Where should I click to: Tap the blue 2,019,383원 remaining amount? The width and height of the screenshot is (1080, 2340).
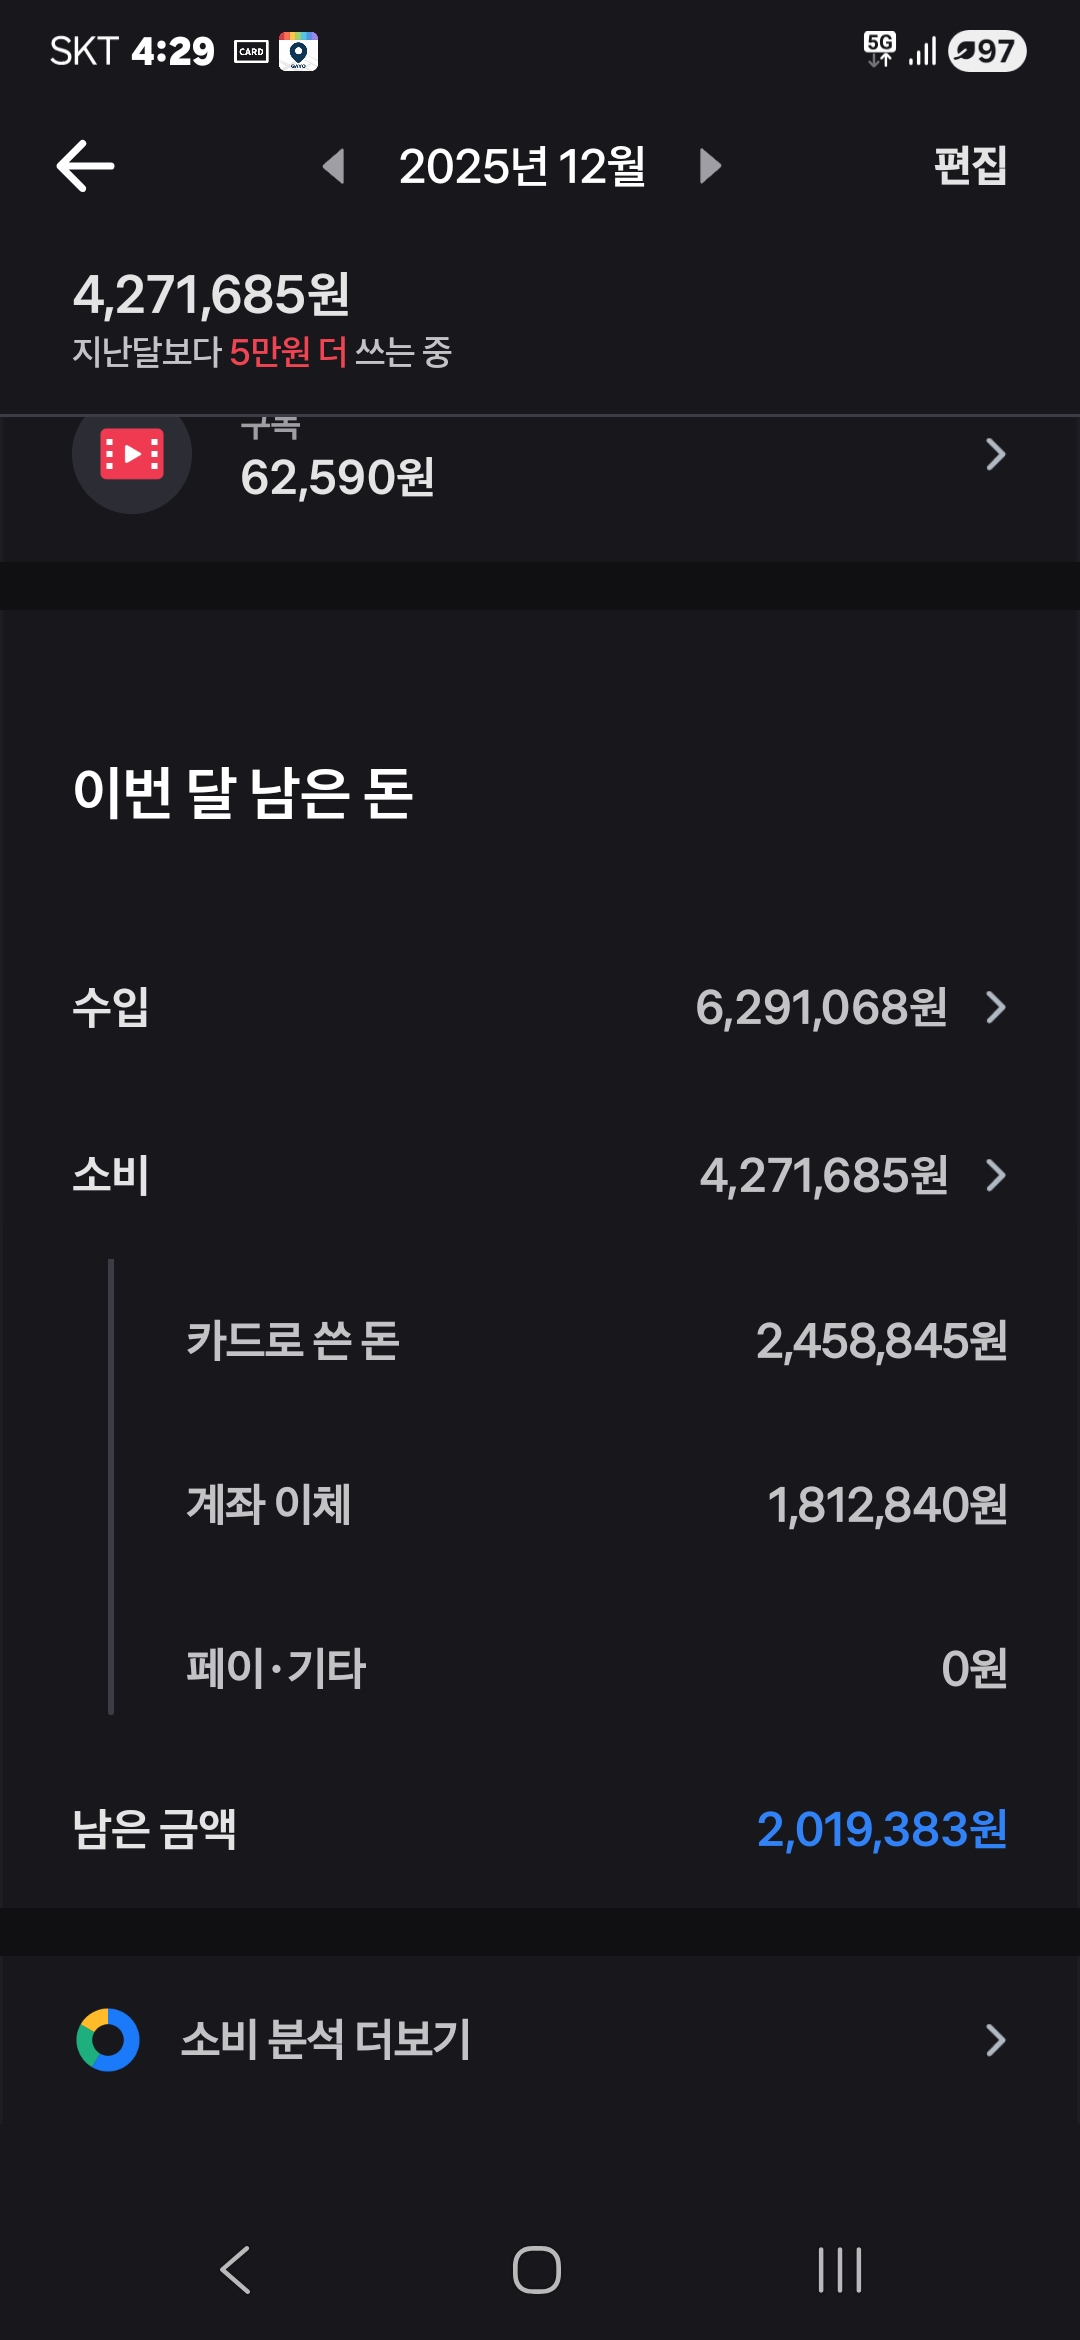point(881,1829)
